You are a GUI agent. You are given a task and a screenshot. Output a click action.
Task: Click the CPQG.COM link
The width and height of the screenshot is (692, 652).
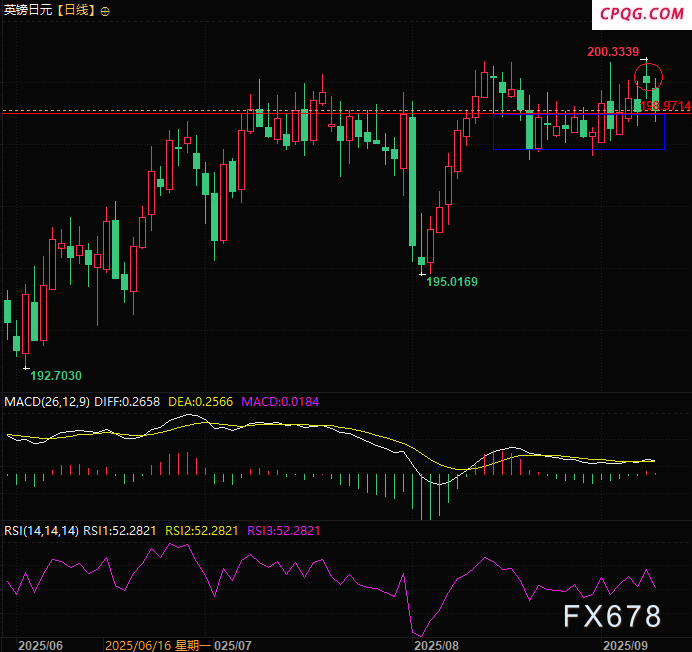tap(642, 13)
